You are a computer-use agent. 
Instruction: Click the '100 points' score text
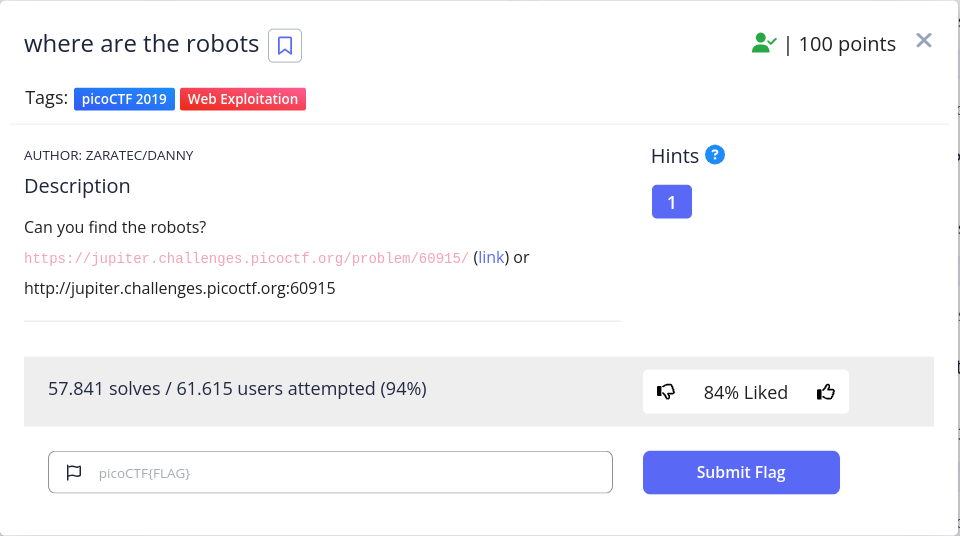pos(847,44)
